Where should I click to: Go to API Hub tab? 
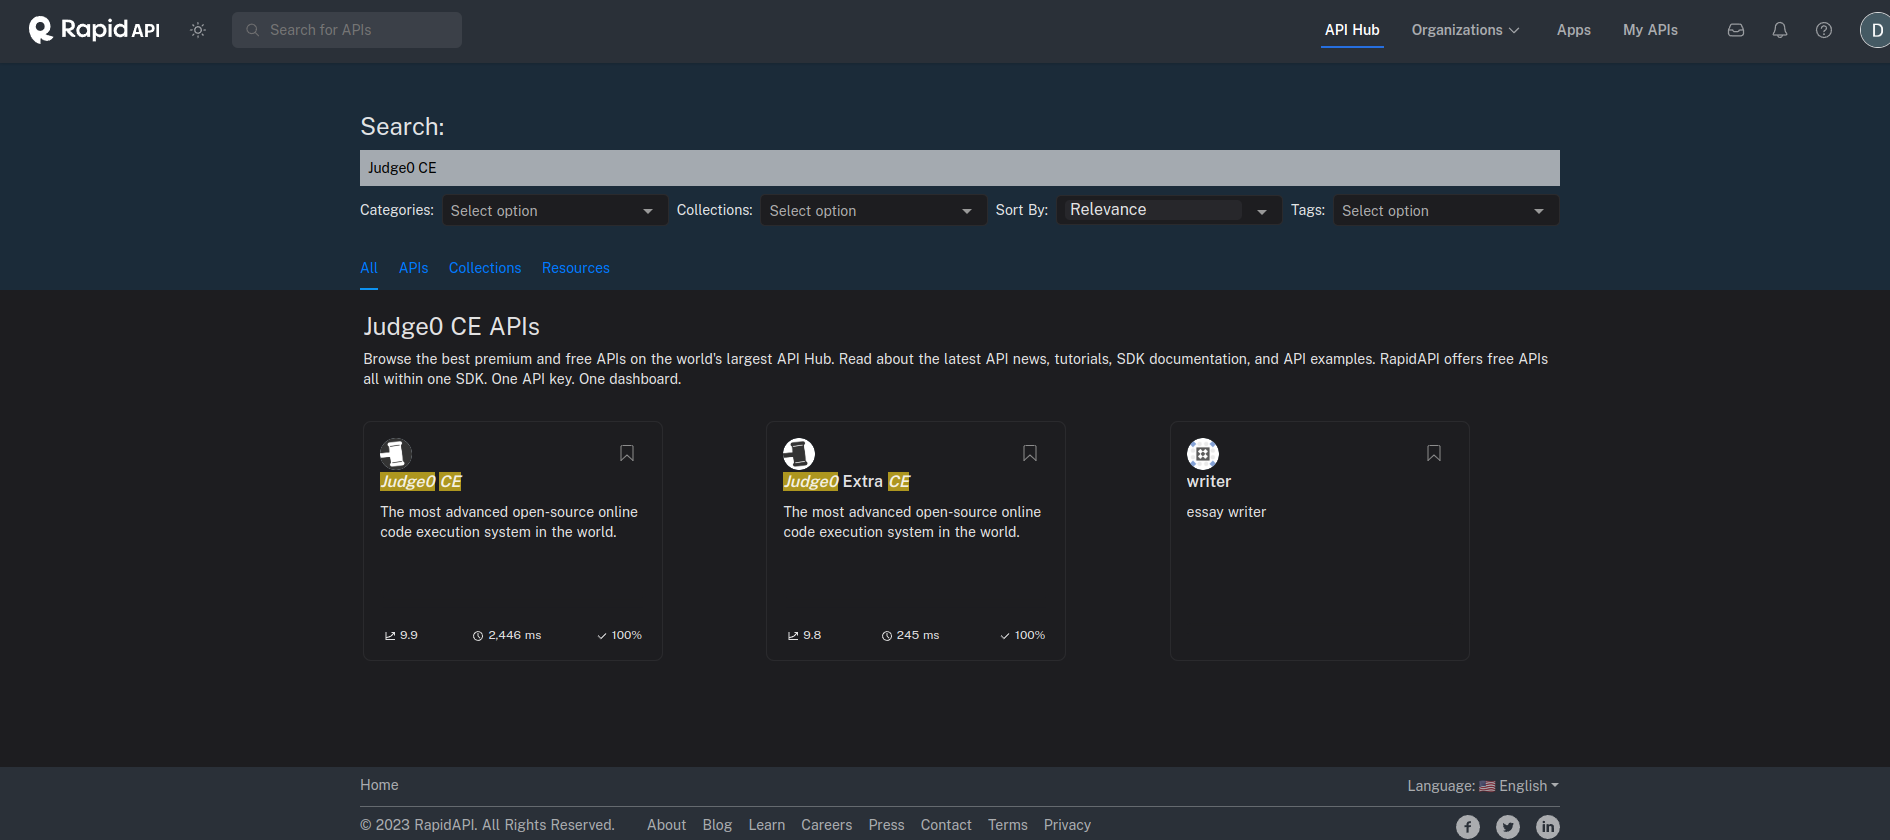click(1352, 30)
